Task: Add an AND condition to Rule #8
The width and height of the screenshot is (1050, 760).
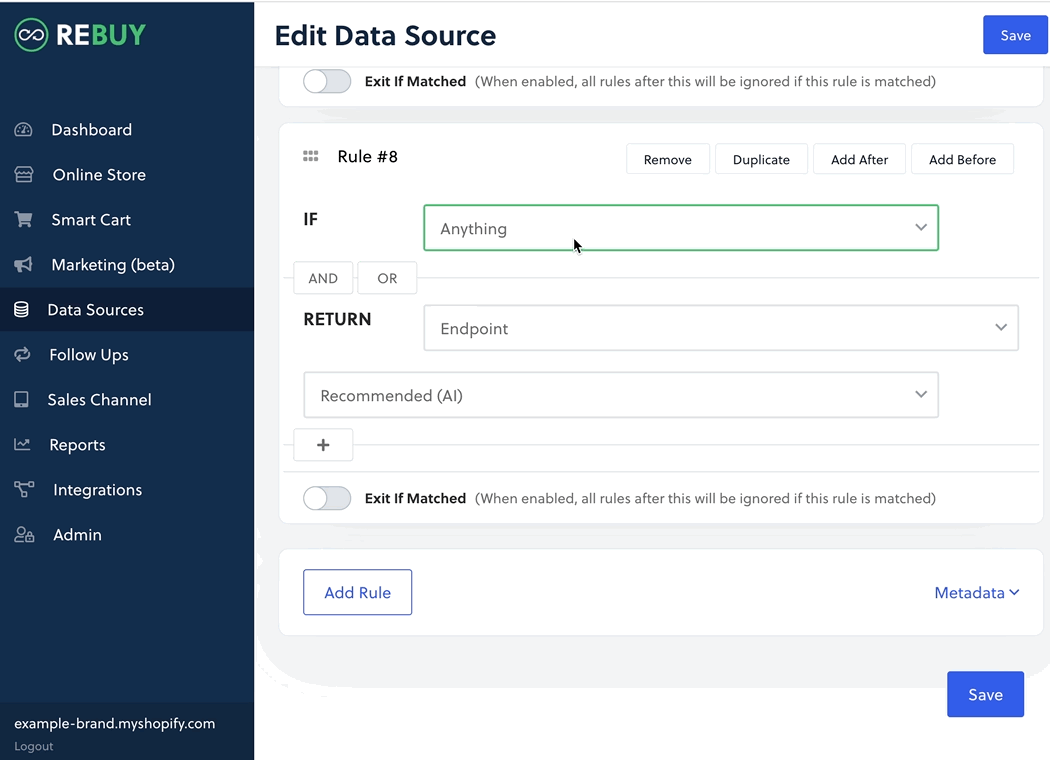Action: pyautogui.click(x=323, y=278)
